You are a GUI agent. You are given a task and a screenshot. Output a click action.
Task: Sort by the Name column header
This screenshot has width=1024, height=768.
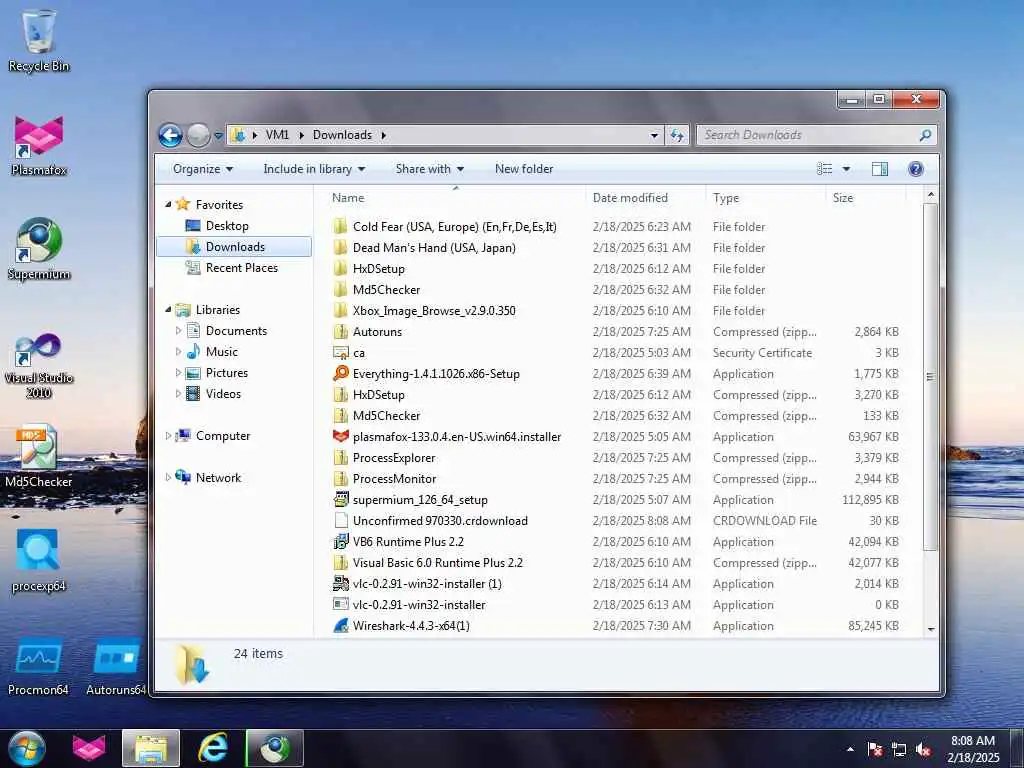click(x=455, y=198)
